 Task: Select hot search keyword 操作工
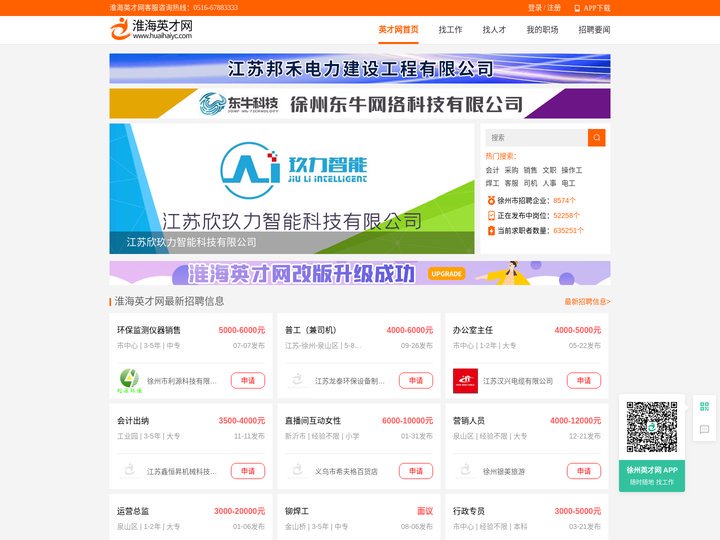coord(572,170)
